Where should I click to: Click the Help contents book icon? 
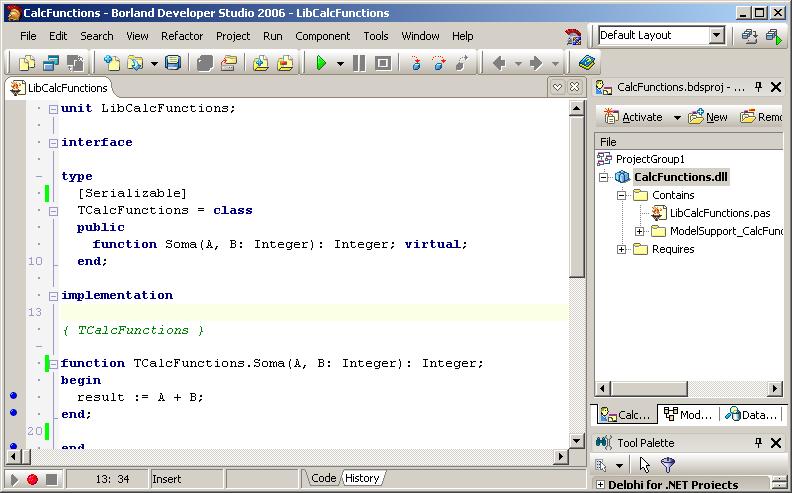pyautogui.click(x=586, y=63)
